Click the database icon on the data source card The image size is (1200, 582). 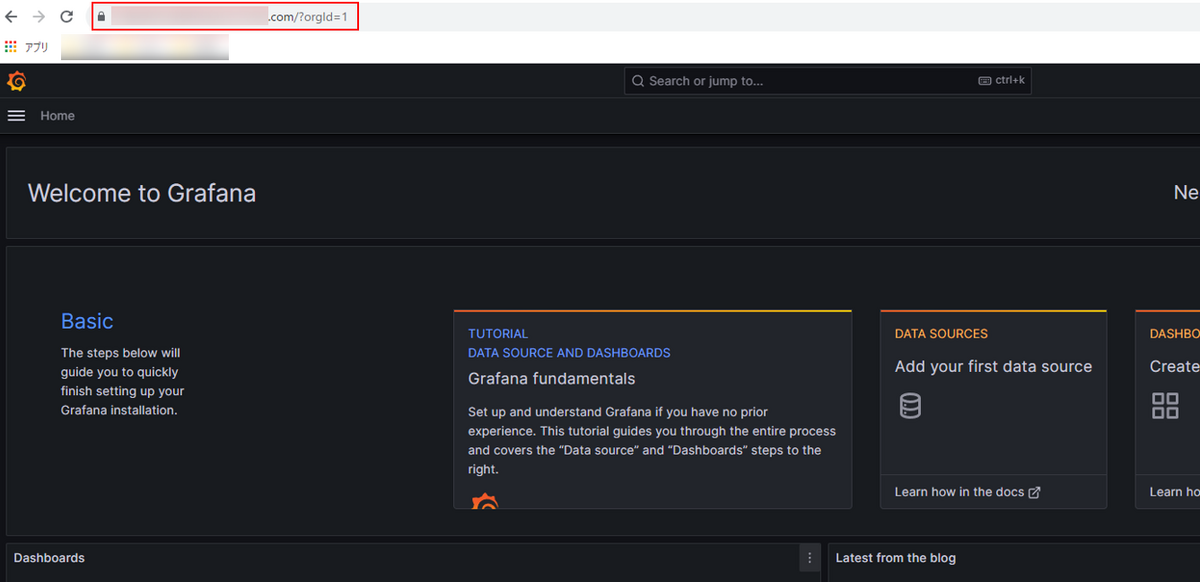910,405
